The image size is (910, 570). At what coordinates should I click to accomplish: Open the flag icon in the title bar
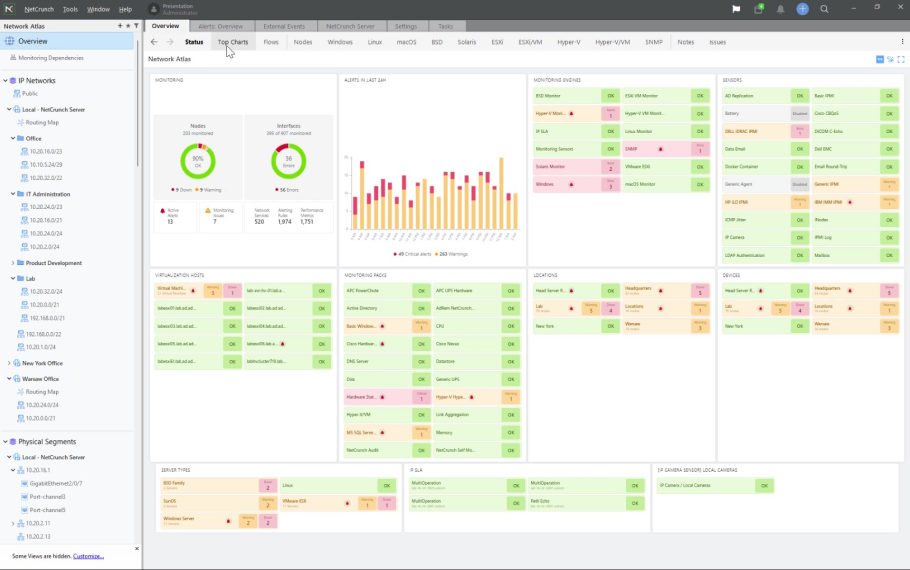pyautogui.click(x=736, y=9)
